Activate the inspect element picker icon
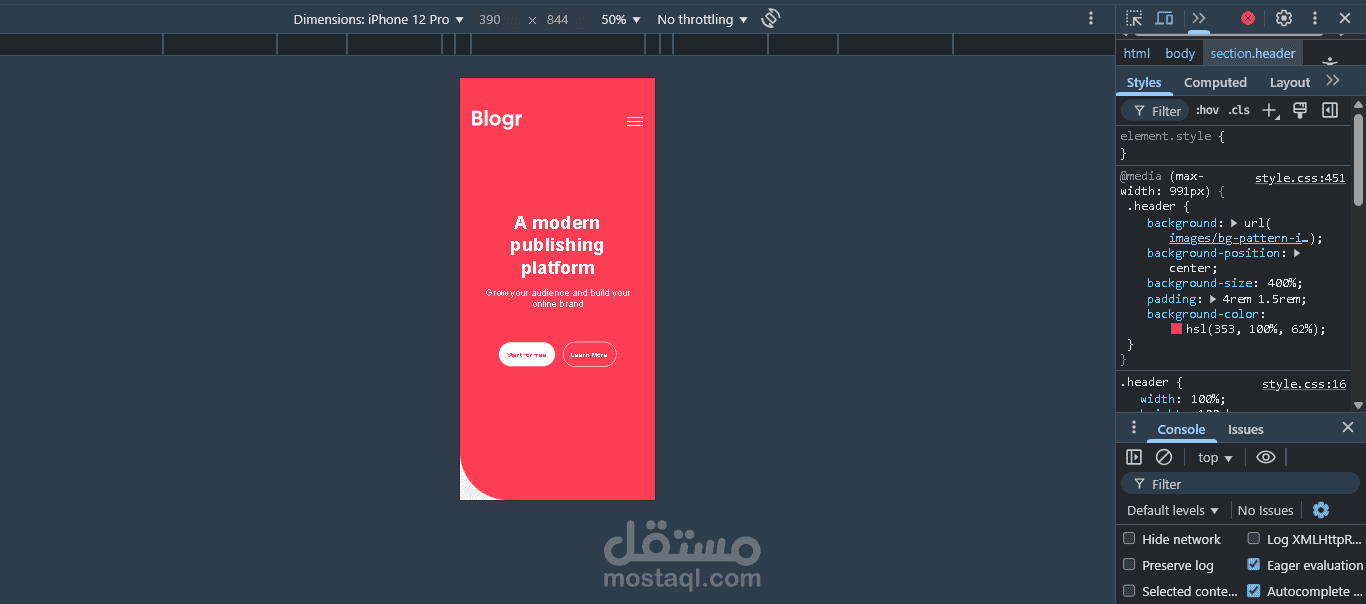1366x604 pixels. [1133, 18]
